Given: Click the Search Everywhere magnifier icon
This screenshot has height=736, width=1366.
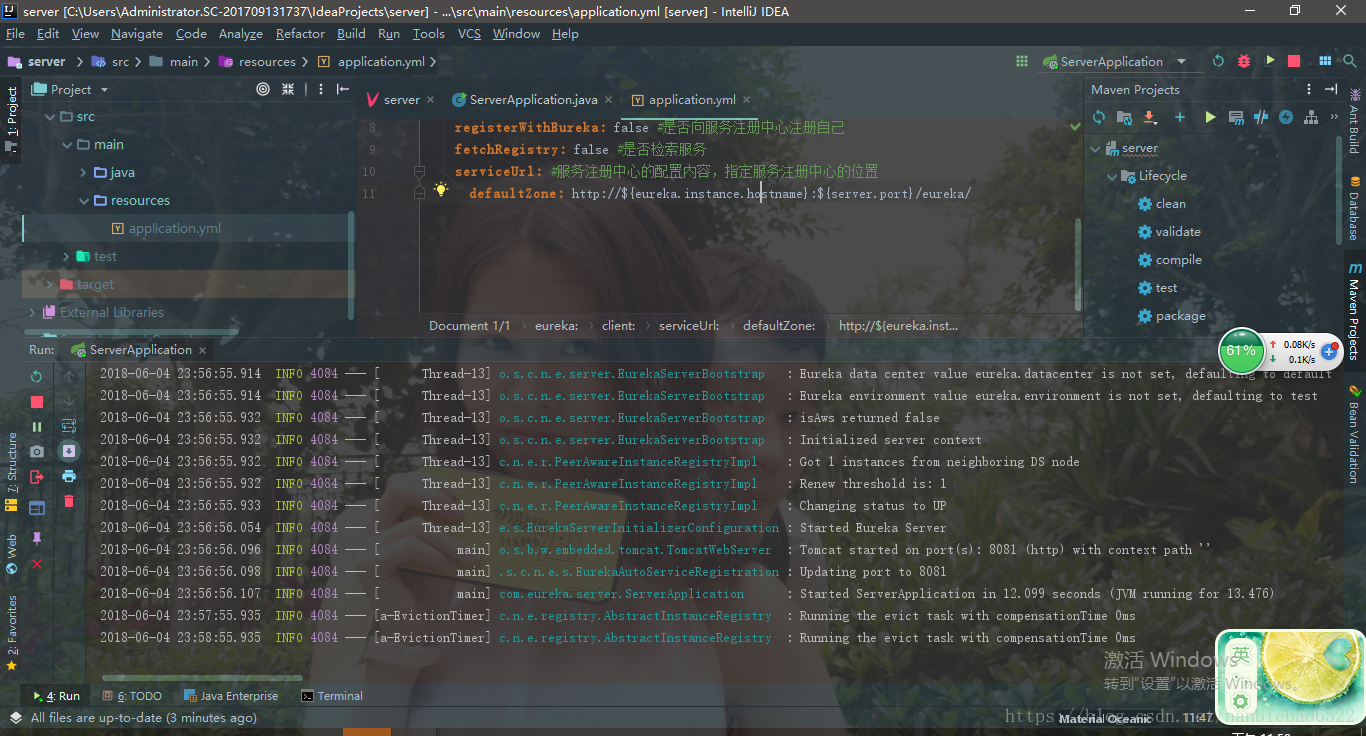Looking at the screenshot, I should click(1350, 61).
